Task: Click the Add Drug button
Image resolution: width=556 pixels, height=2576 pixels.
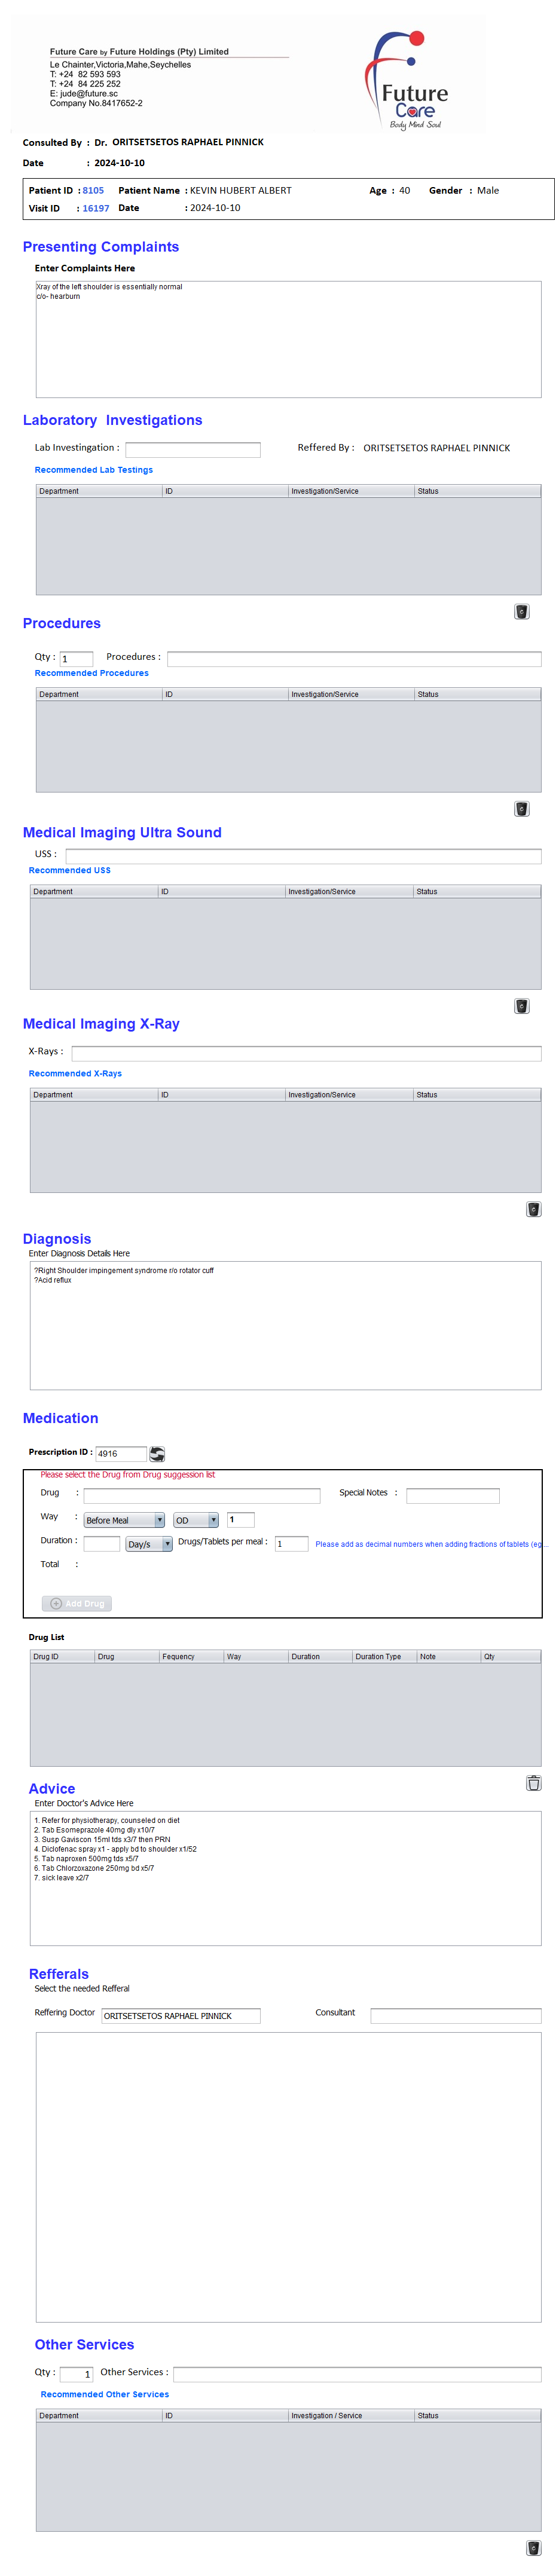Action: tap(77, 1602)
